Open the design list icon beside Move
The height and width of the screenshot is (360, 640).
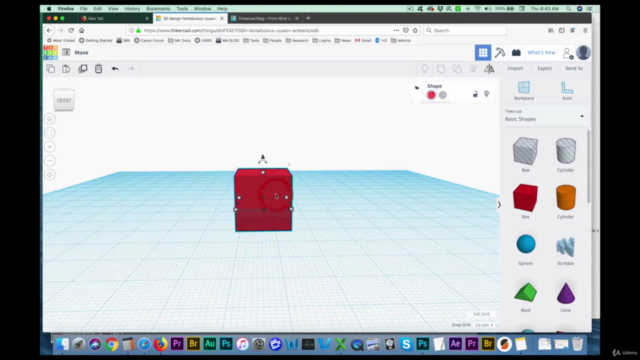(66, 52)
